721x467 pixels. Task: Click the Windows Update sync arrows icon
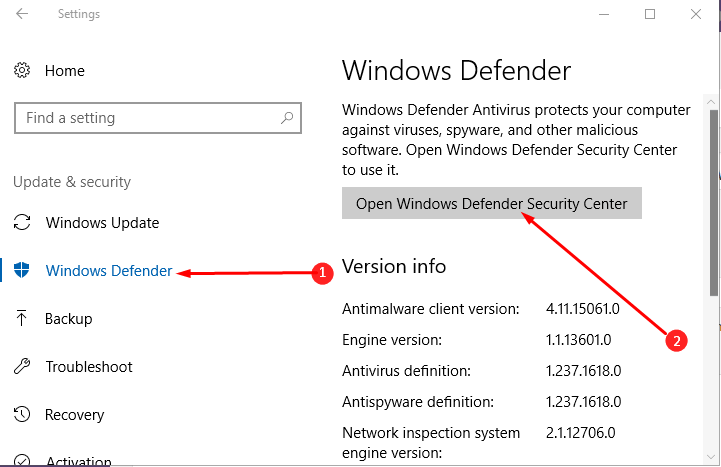[22, 222]
